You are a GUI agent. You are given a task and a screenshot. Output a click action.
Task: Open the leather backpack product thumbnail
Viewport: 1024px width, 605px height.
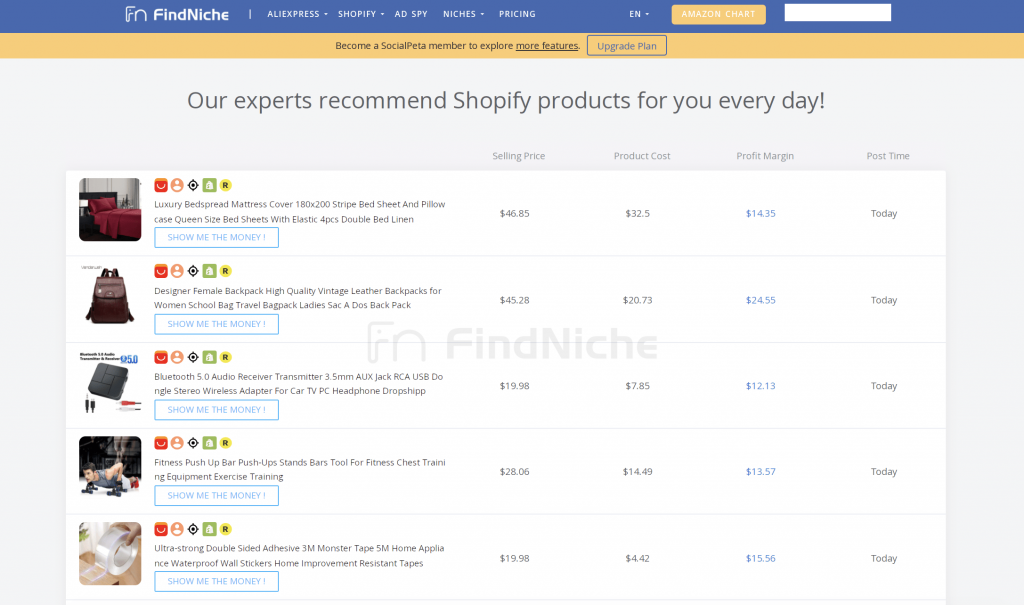pyautogui.click(x=110, y=295)
